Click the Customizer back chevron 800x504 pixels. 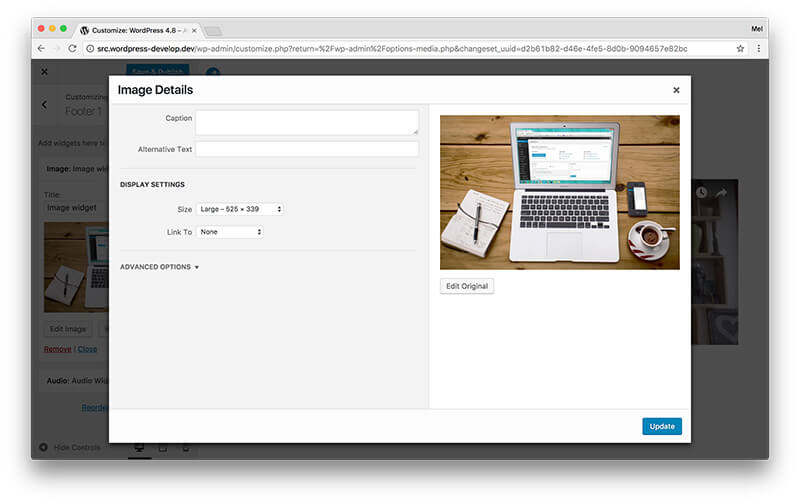(x=44, y=105)
